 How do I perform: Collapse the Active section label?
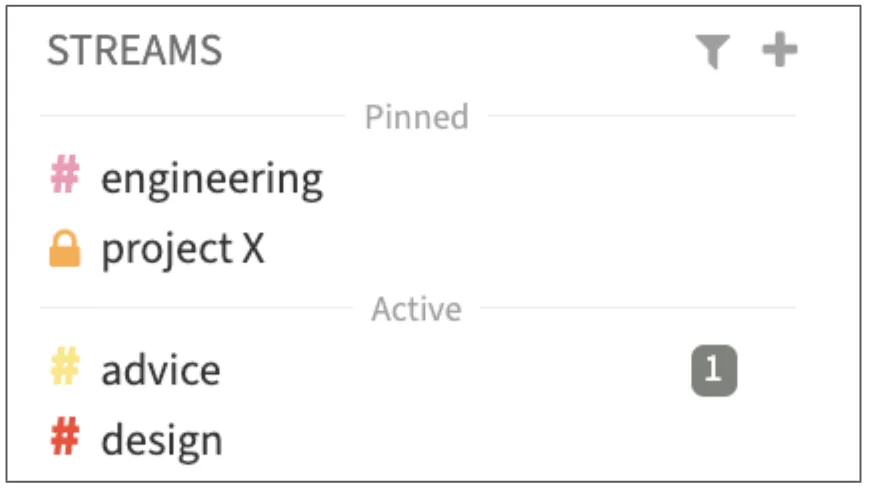point(416,309)
